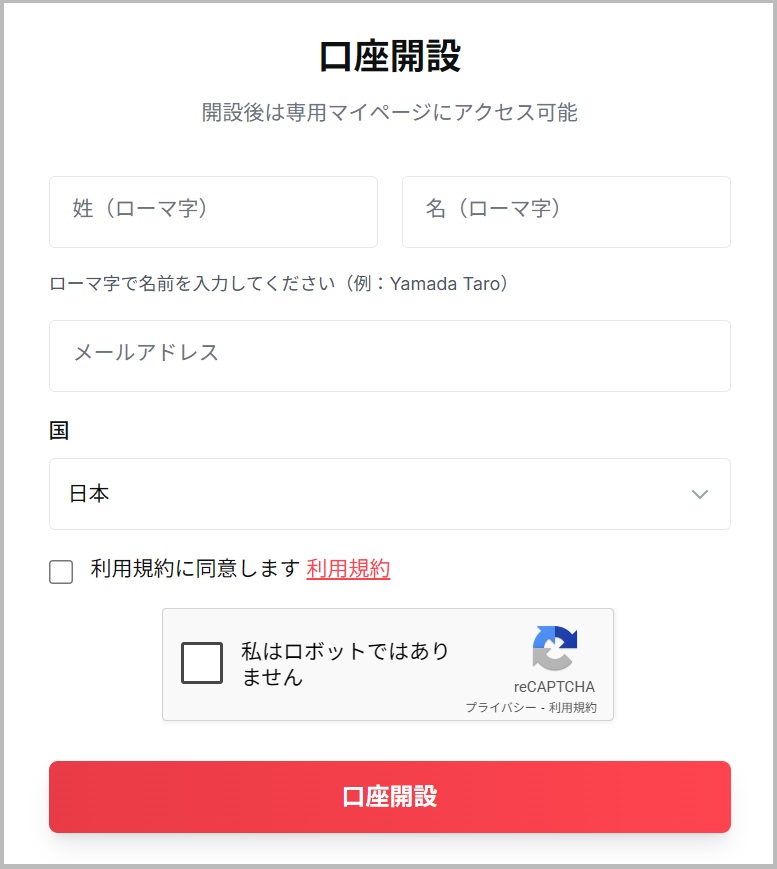Focus the 姓(ローマ字) last name field

point(213,212)
